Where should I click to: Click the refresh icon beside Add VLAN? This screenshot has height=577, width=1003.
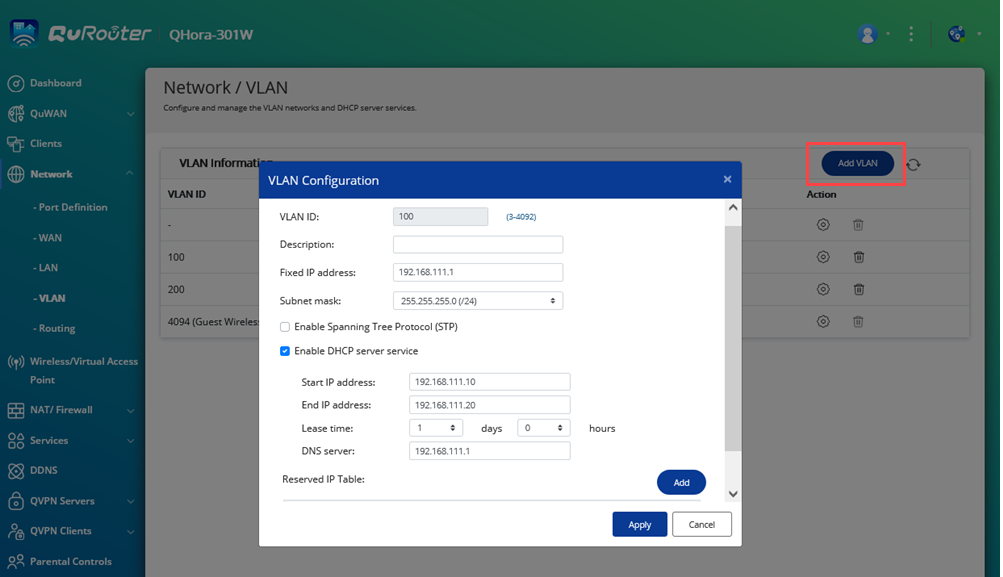coord(914,163)
